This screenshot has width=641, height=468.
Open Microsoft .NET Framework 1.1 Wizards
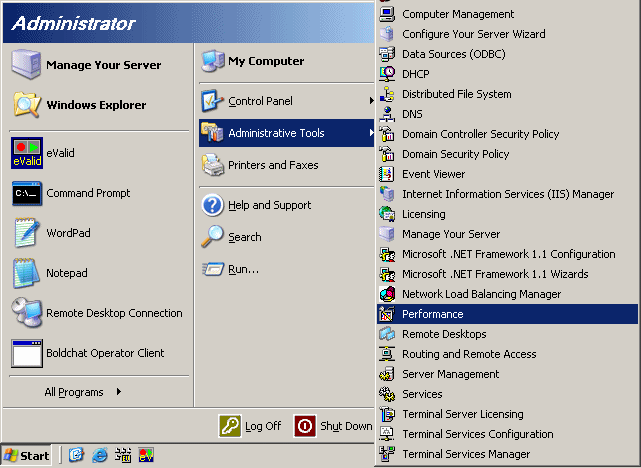507,274
